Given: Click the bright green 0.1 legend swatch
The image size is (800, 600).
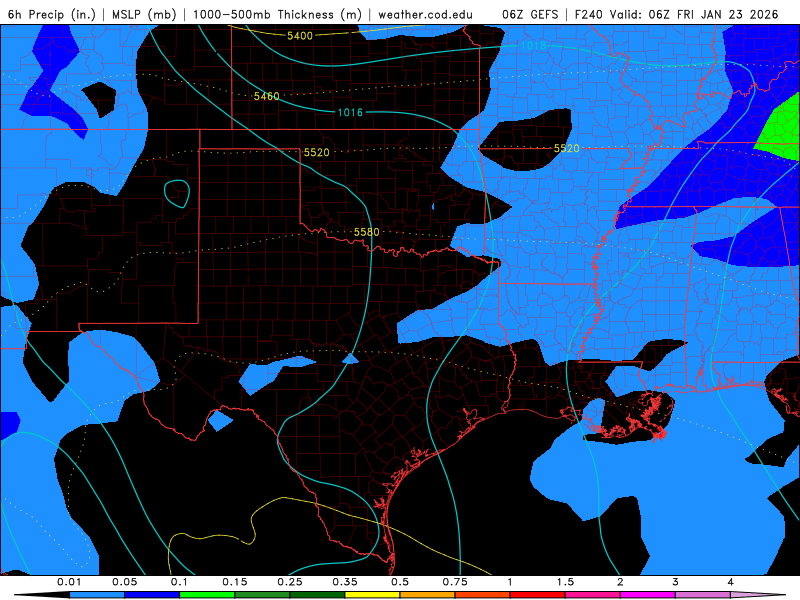Looking at the screenshot, I should tap(207, 595).
